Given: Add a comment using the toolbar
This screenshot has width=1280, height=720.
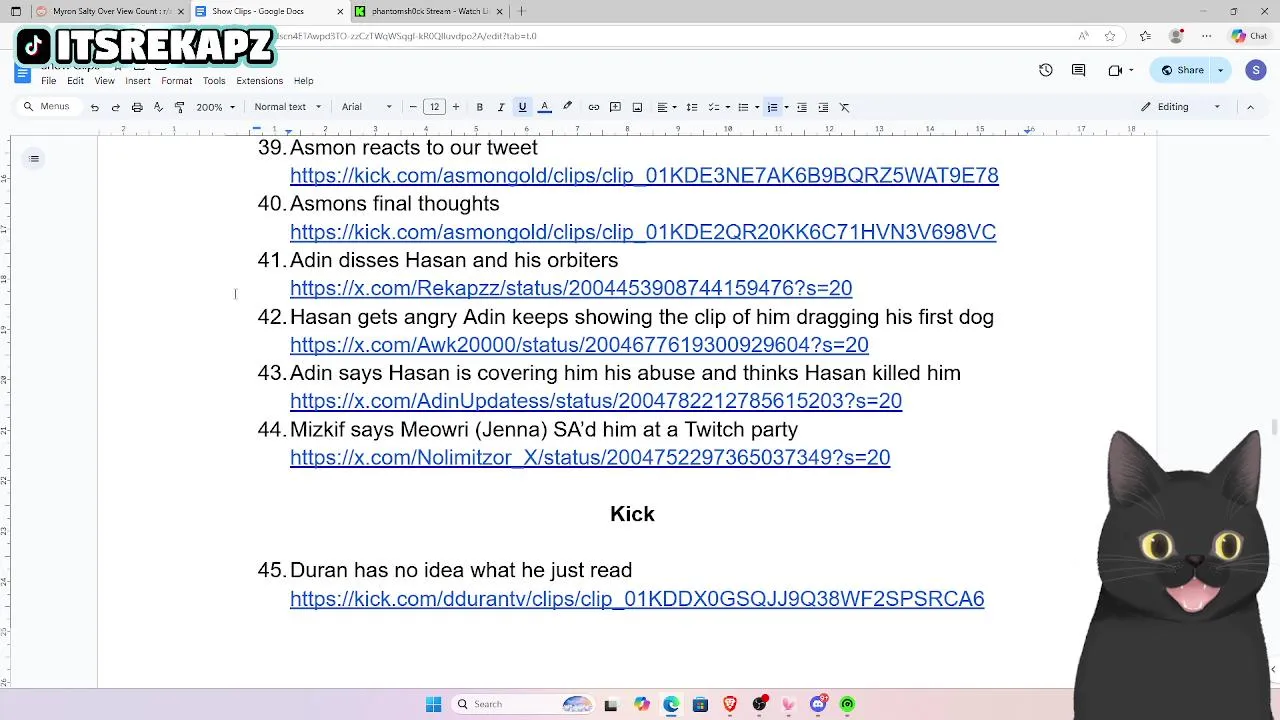Looking at the screenshot, I should pos(615,107).
